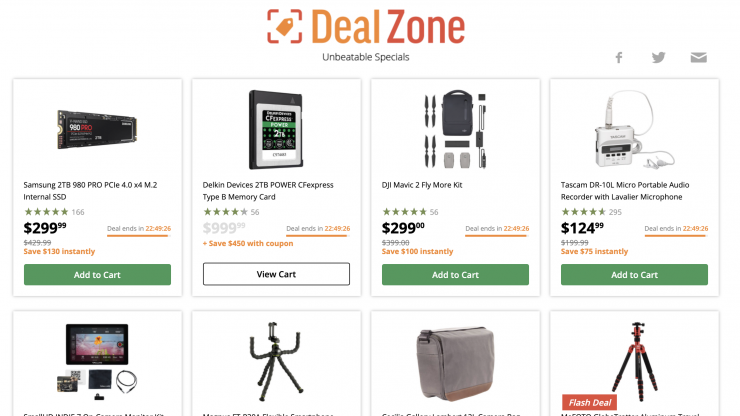Open the Tascam DR-10L recorder image
The width and height of the screenshot is (740, 416).
coord(634,130)
